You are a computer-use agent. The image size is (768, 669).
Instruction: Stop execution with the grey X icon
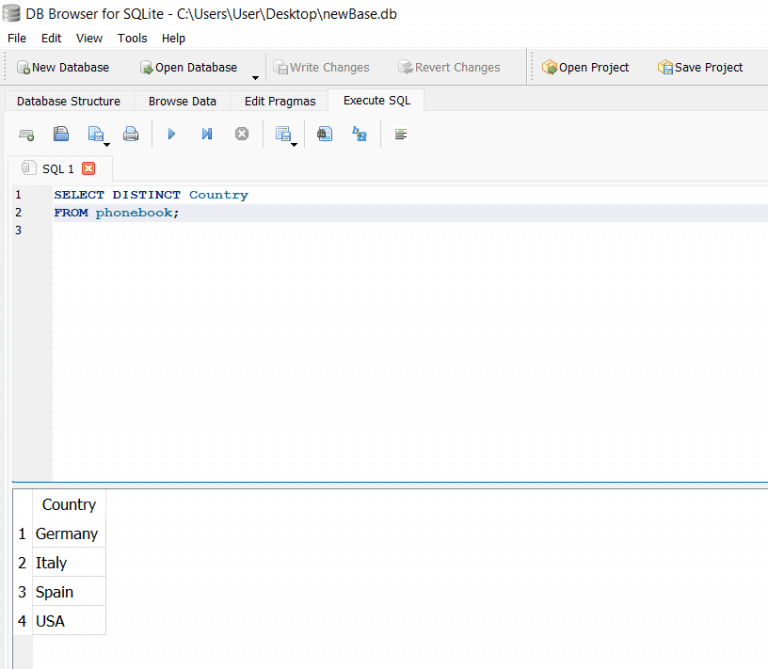(x=241, y=134)
